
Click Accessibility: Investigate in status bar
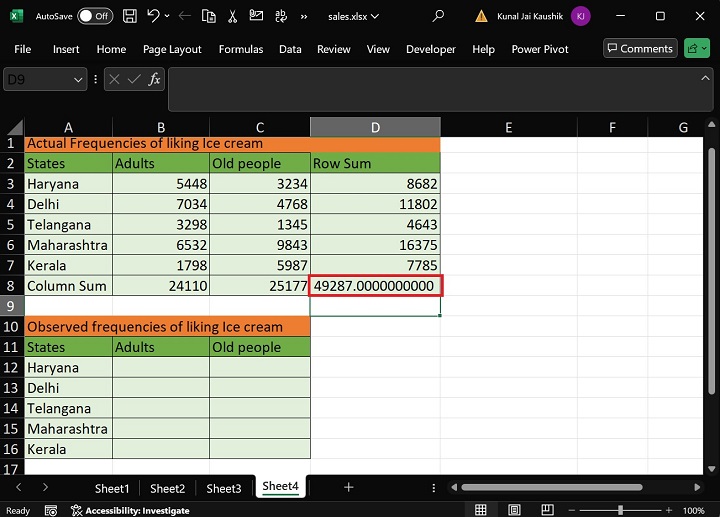(130, 510)
